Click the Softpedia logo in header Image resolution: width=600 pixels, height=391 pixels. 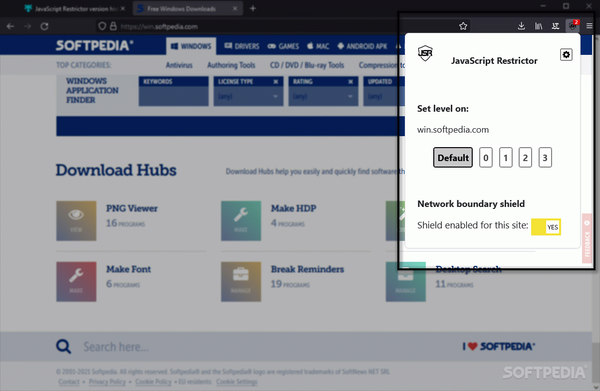click(x=95, y=46)
